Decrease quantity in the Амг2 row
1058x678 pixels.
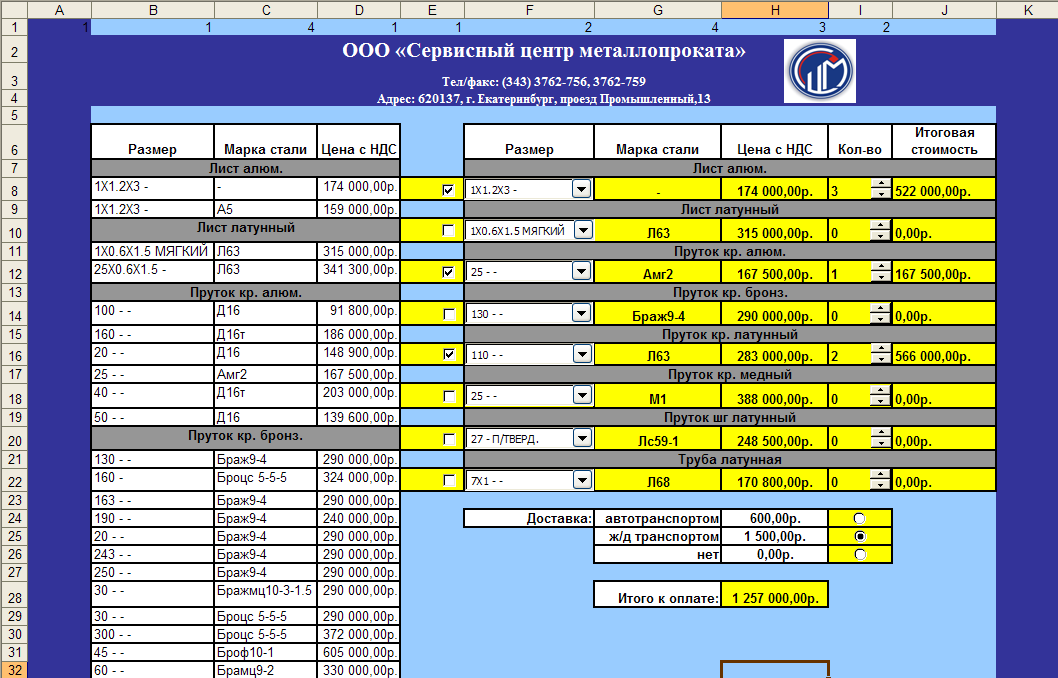click(x=880, y=277)
